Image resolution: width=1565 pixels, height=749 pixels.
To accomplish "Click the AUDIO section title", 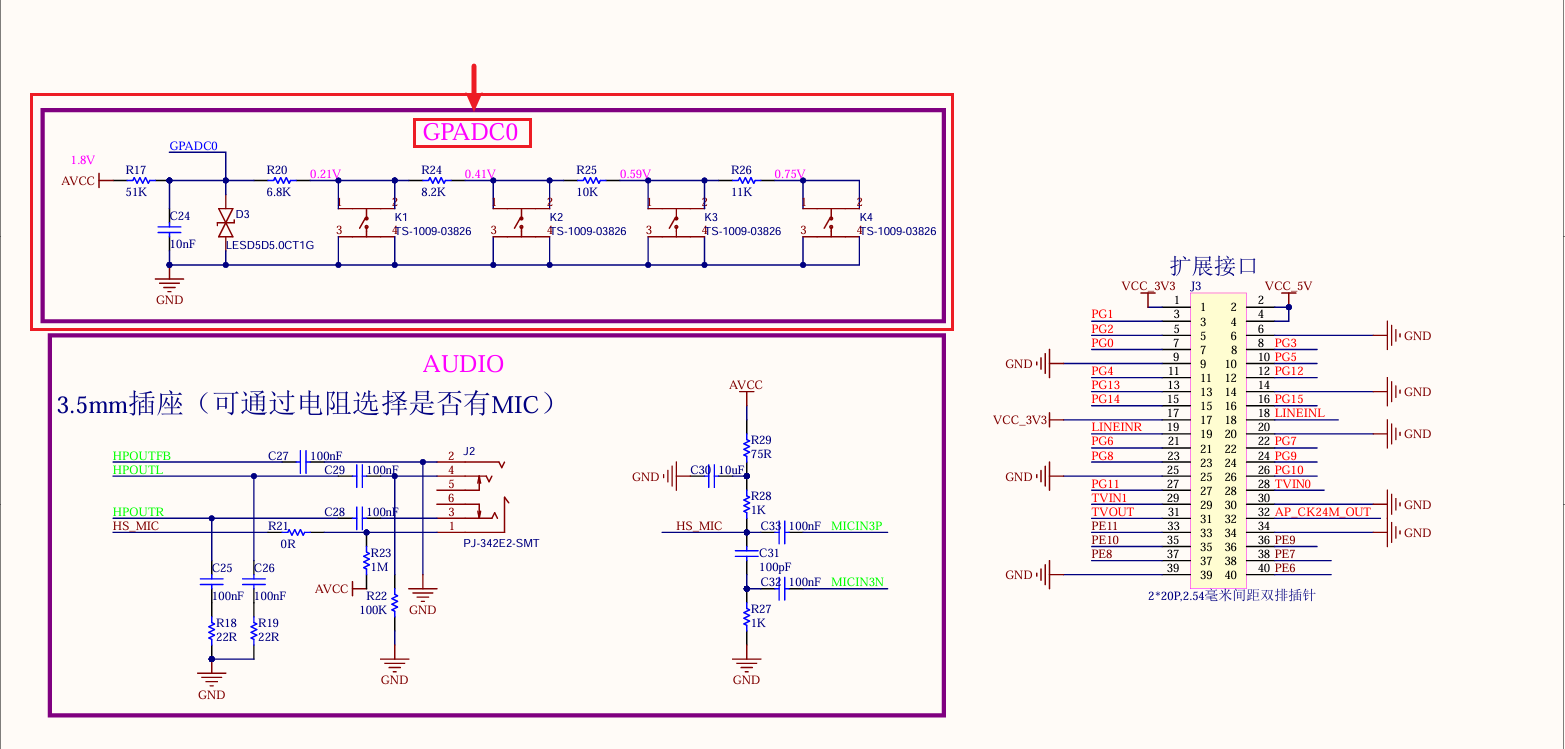I will tap(463, 364).
